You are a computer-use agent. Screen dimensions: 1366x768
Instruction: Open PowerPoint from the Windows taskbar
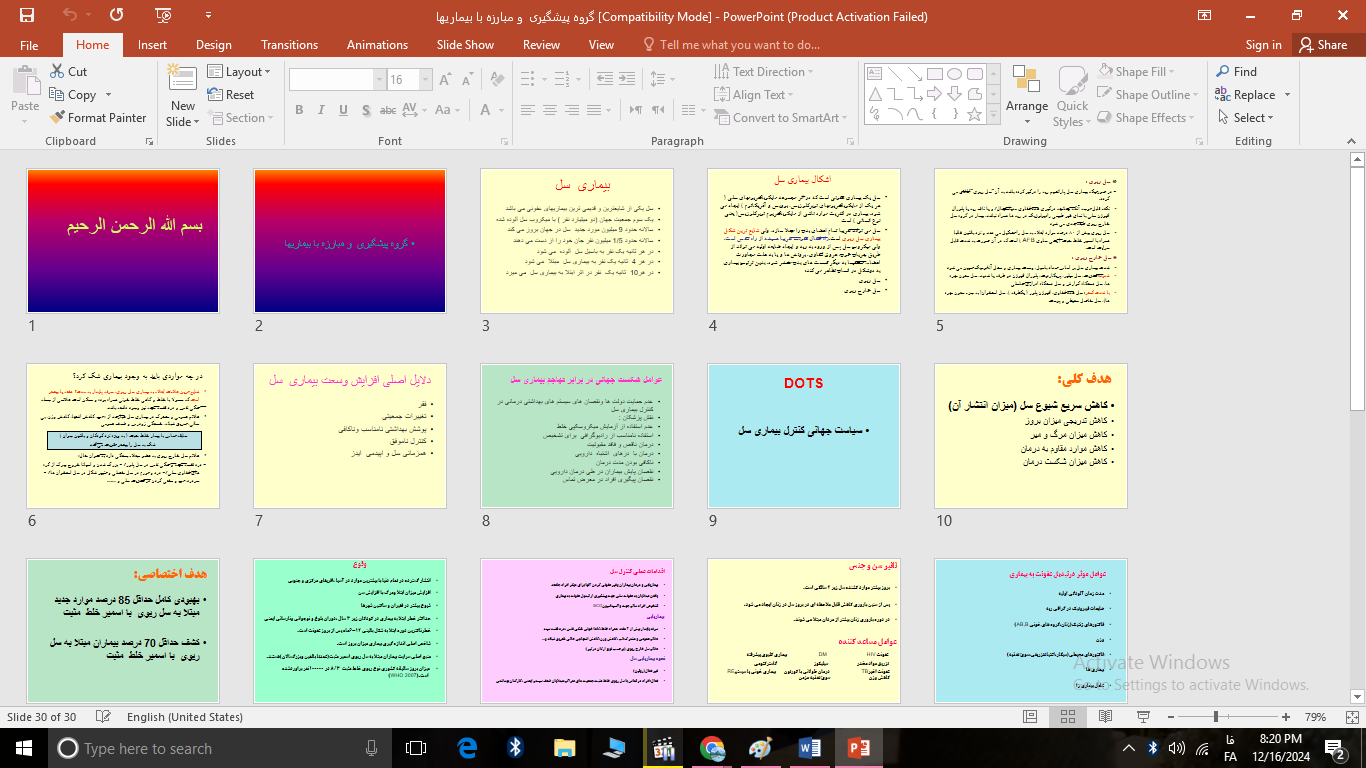click(858, 748)
